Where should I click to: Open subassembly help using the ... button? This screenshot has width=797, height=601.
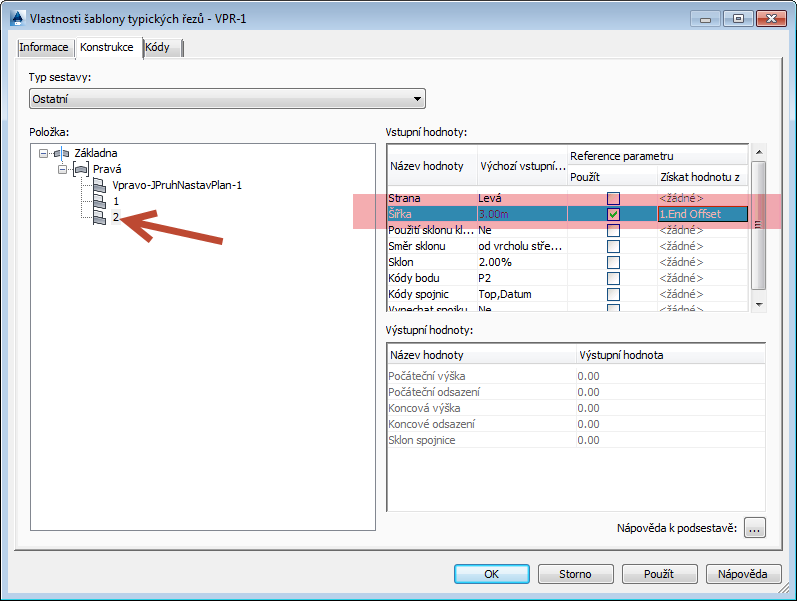coord(755,528)
